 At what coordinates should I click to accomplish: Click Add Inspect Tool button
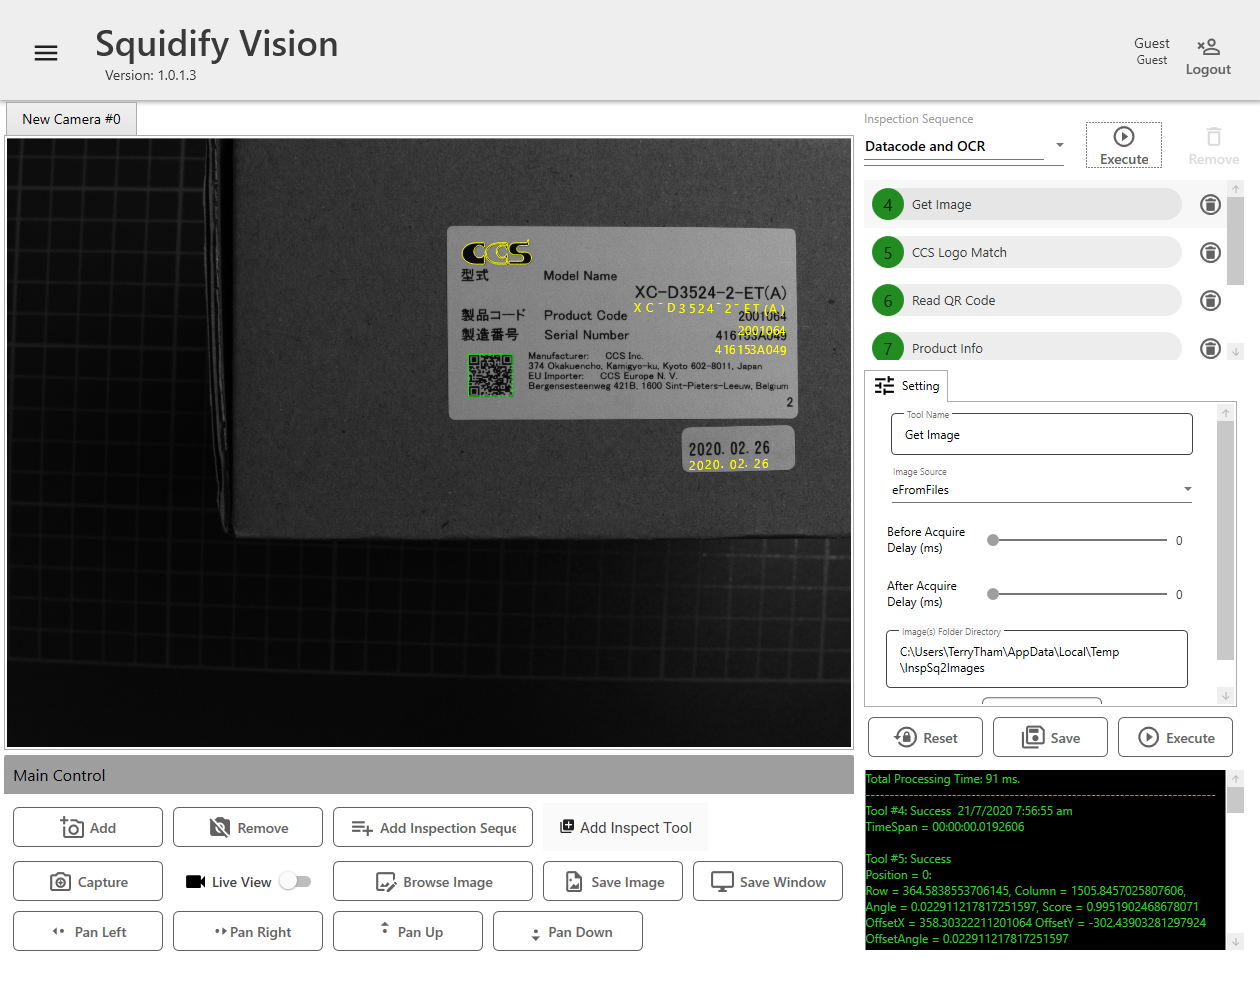click(626, 827)
